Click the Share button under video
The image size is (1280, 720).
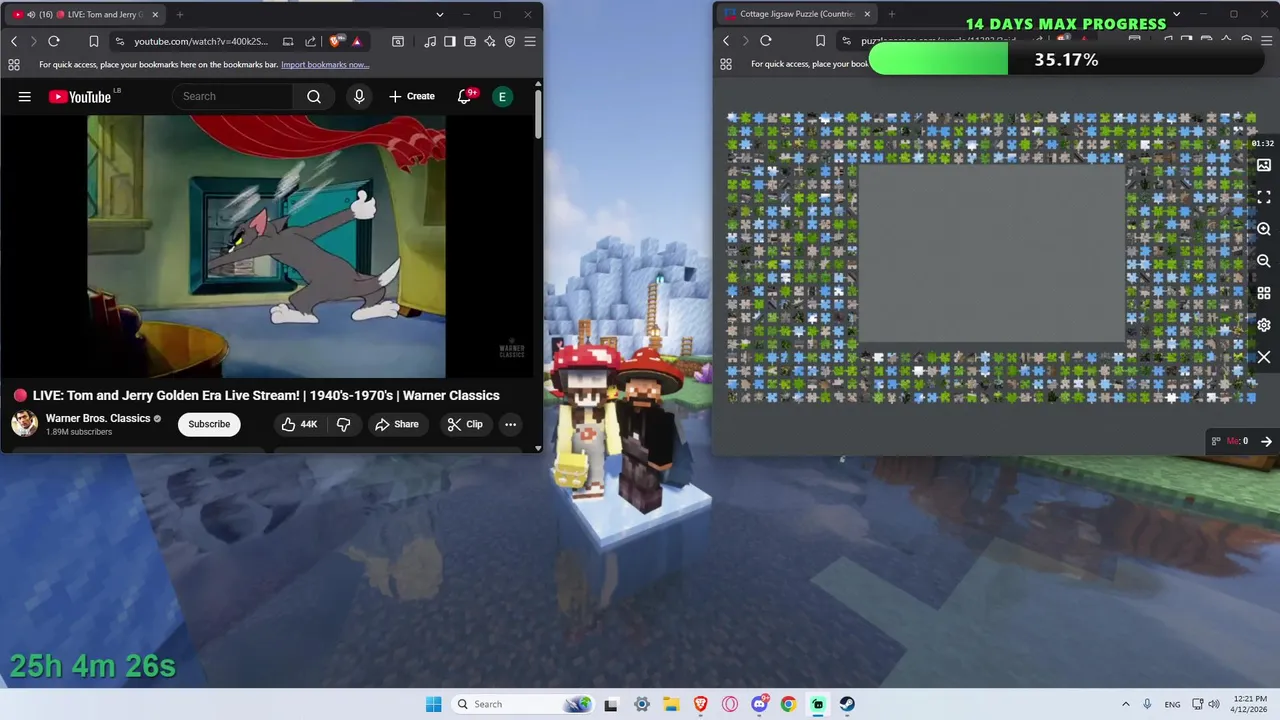click(397, 424)
